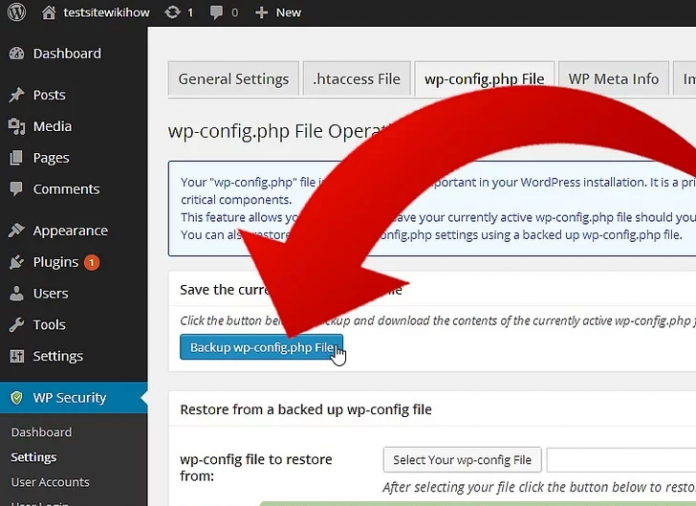The width and height of the screenshot is (696, 506).
Task: Click the plus New content icon
Action: (x=261, y=12)
